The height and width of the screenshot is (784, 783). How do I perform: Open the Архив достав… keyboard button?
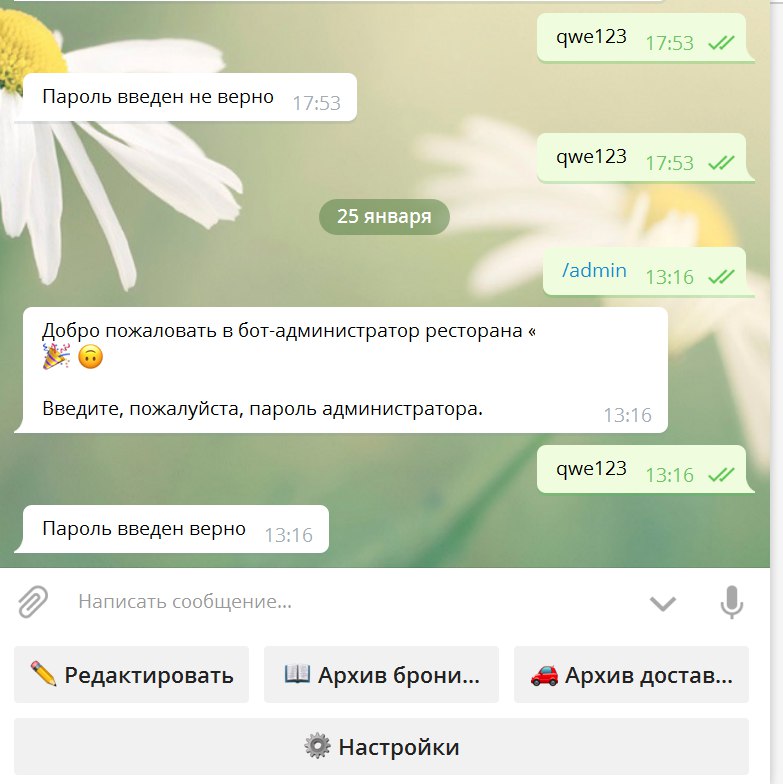coord(632,674)
